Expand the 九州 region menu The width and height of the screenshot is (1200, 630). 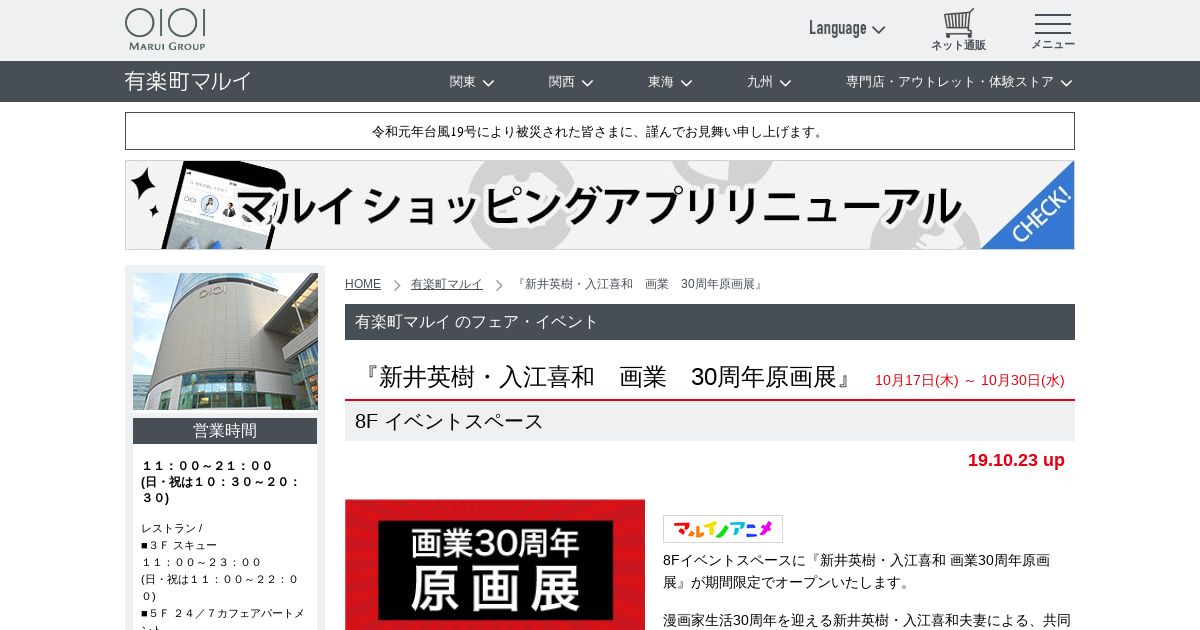769,82
